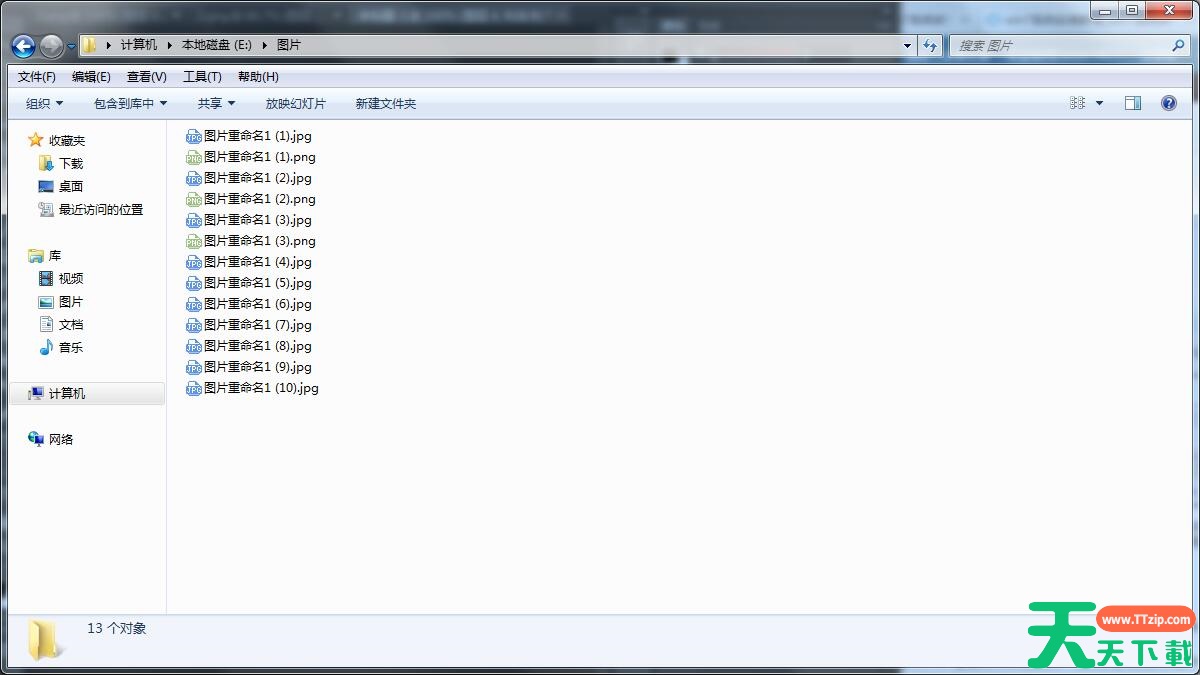
Task: Click the 13 个对象 status text
Action: (x=117, y=628)
